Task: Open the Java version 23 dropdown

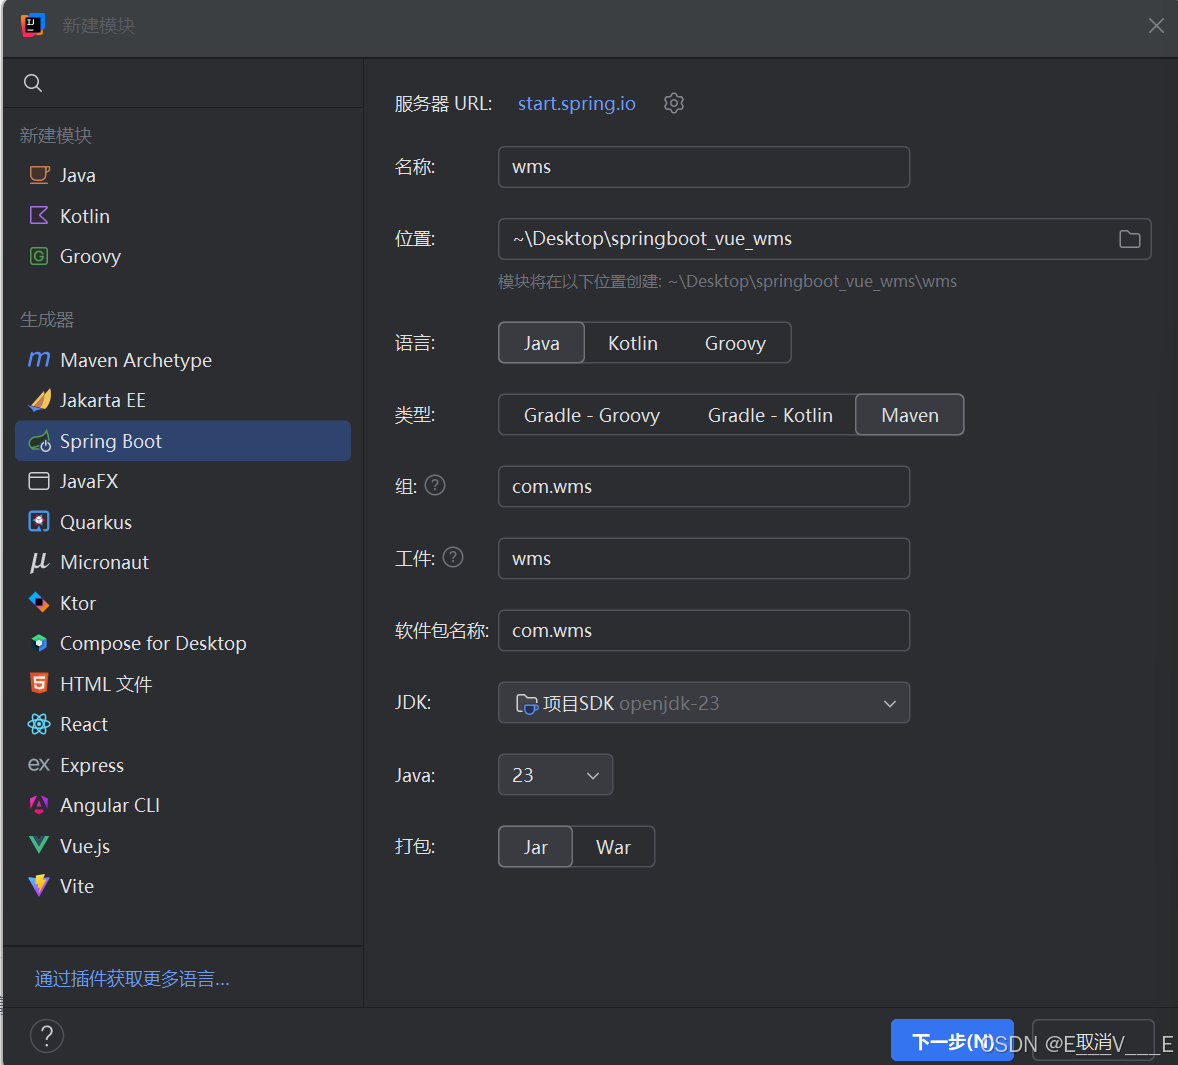Action: (x=555, y=774)
